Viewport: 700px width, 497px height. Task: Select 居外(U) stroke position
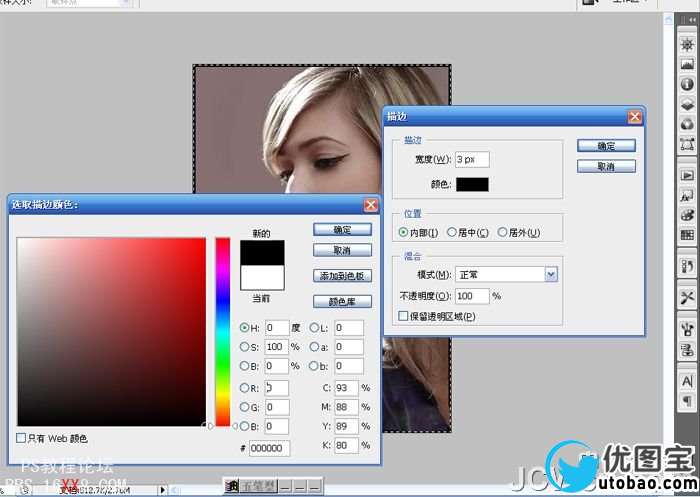[503, 232]
